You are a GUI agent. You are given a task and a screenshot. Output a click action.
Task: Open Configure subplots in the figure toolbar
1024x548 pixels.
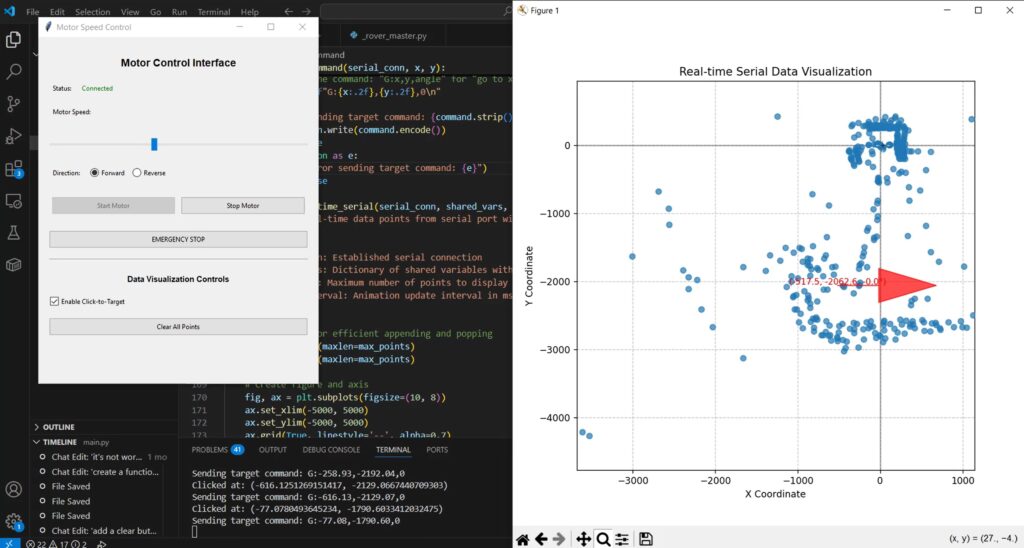[x=622, y=539]
